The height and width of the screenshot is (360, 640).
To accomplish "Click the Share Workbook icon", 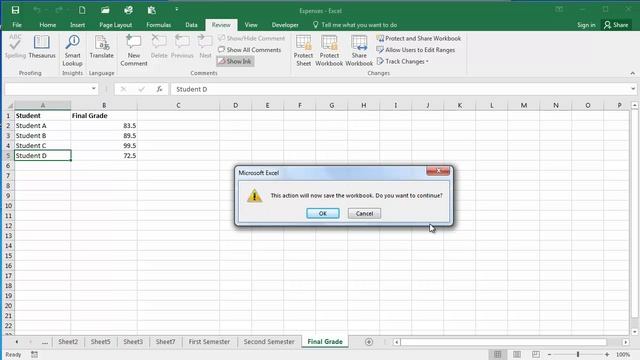I will pyautogui.click(x=359, y=50).
